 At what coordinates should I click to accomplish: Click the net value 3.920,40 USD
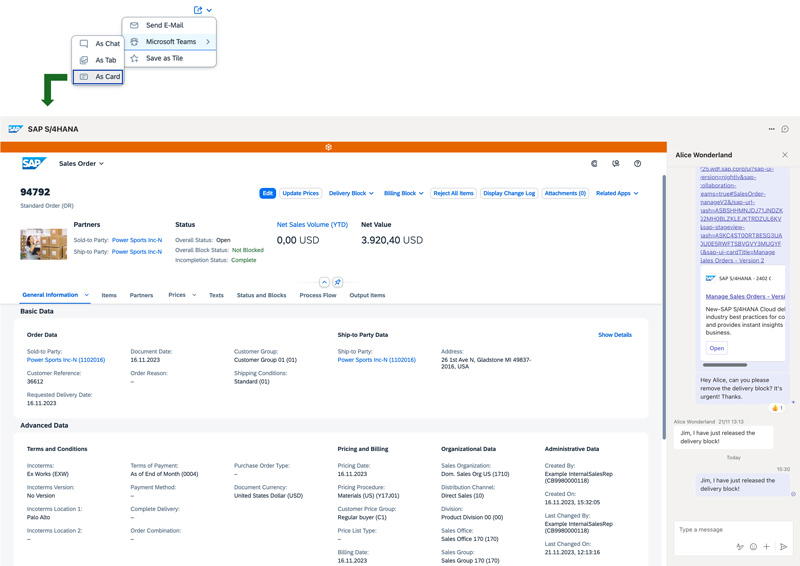pyautogui.click(x=392, y=240)
